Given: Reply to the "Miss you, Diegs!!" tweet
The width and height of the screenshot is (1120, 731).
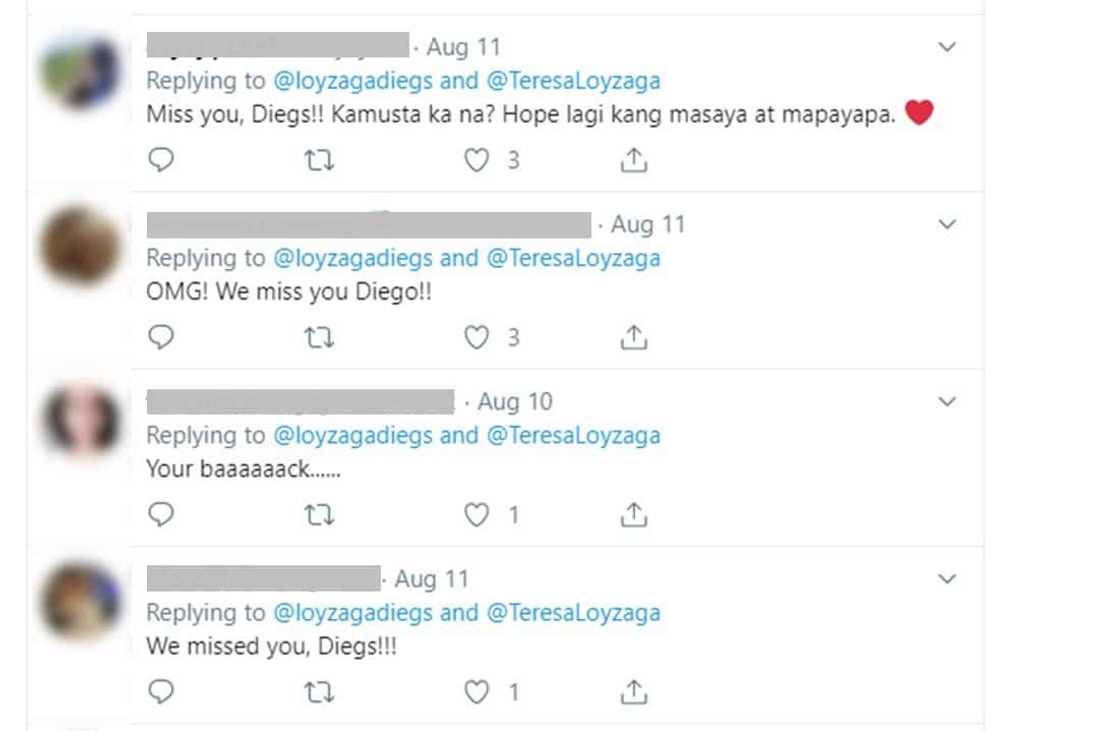Looking at the screenshot, I should pos(161,159).
